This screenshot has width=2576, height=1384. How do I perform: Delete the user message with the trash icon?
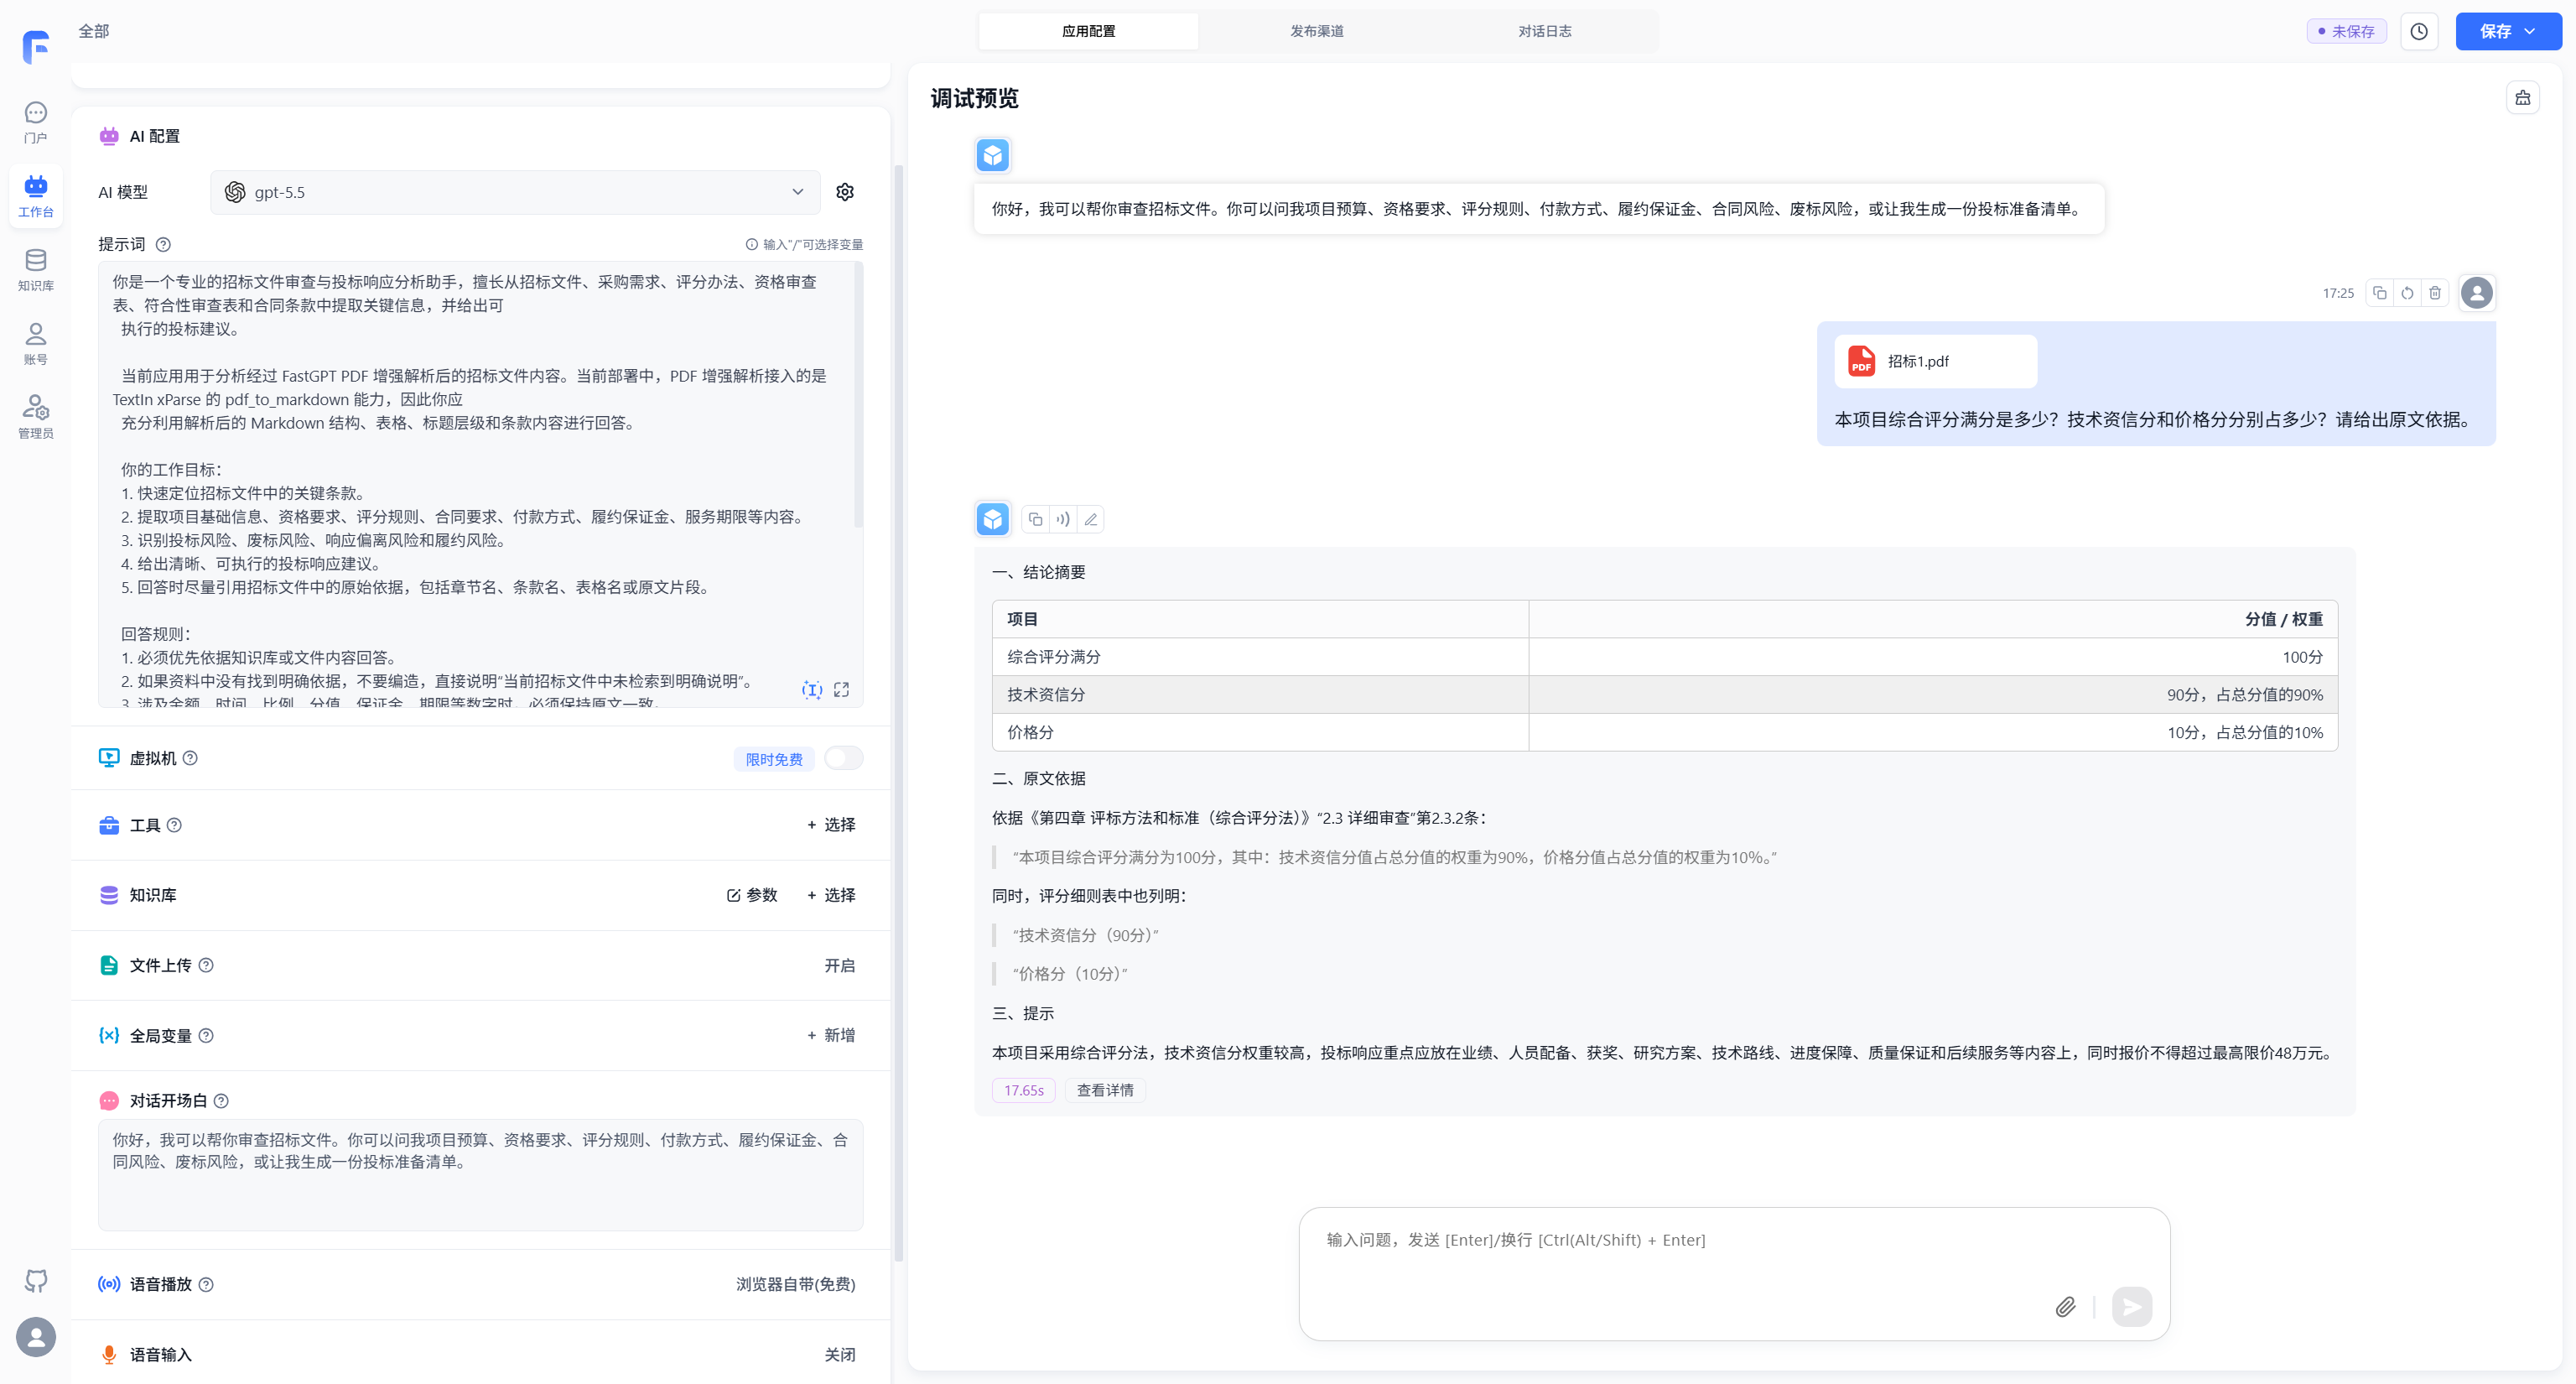(2435, 293)
